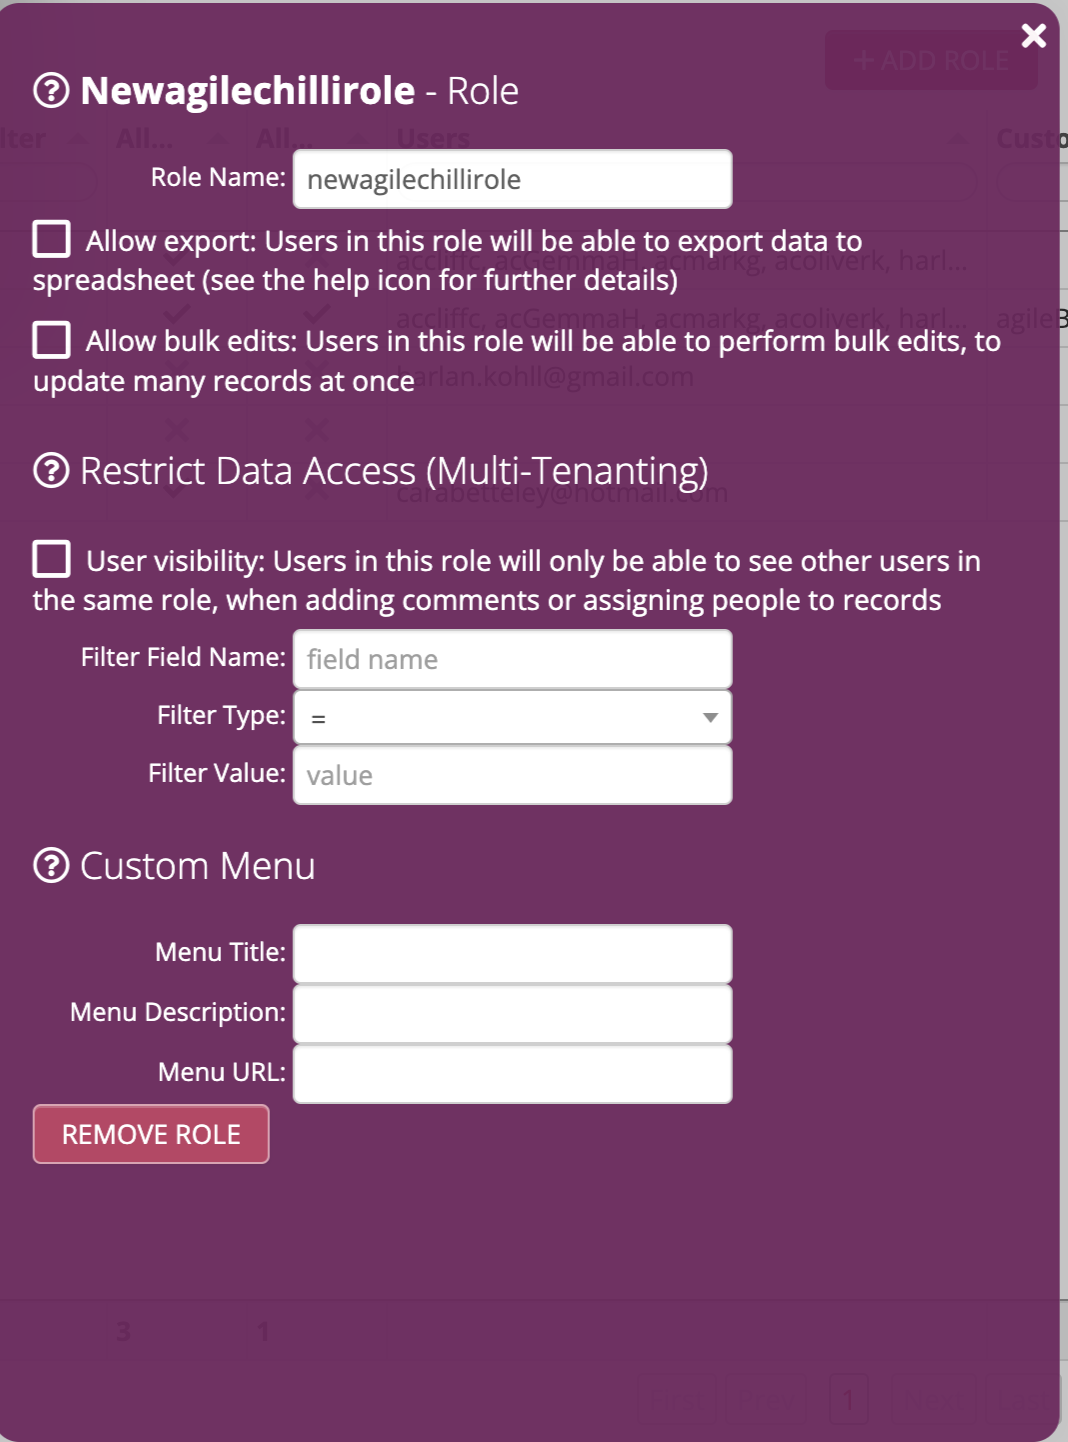
Task: Click the Menu Title input box
Action: point(512,954)
